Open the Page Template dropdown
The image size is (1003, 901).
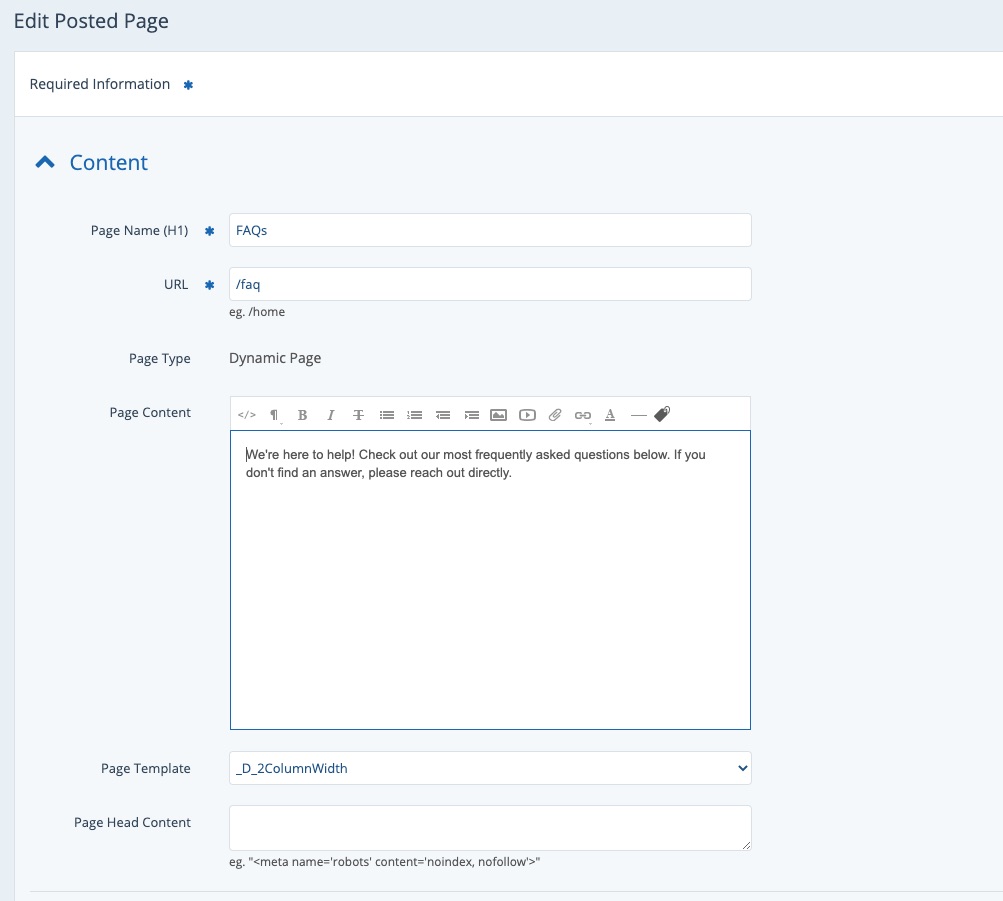[x=490, y=768]
